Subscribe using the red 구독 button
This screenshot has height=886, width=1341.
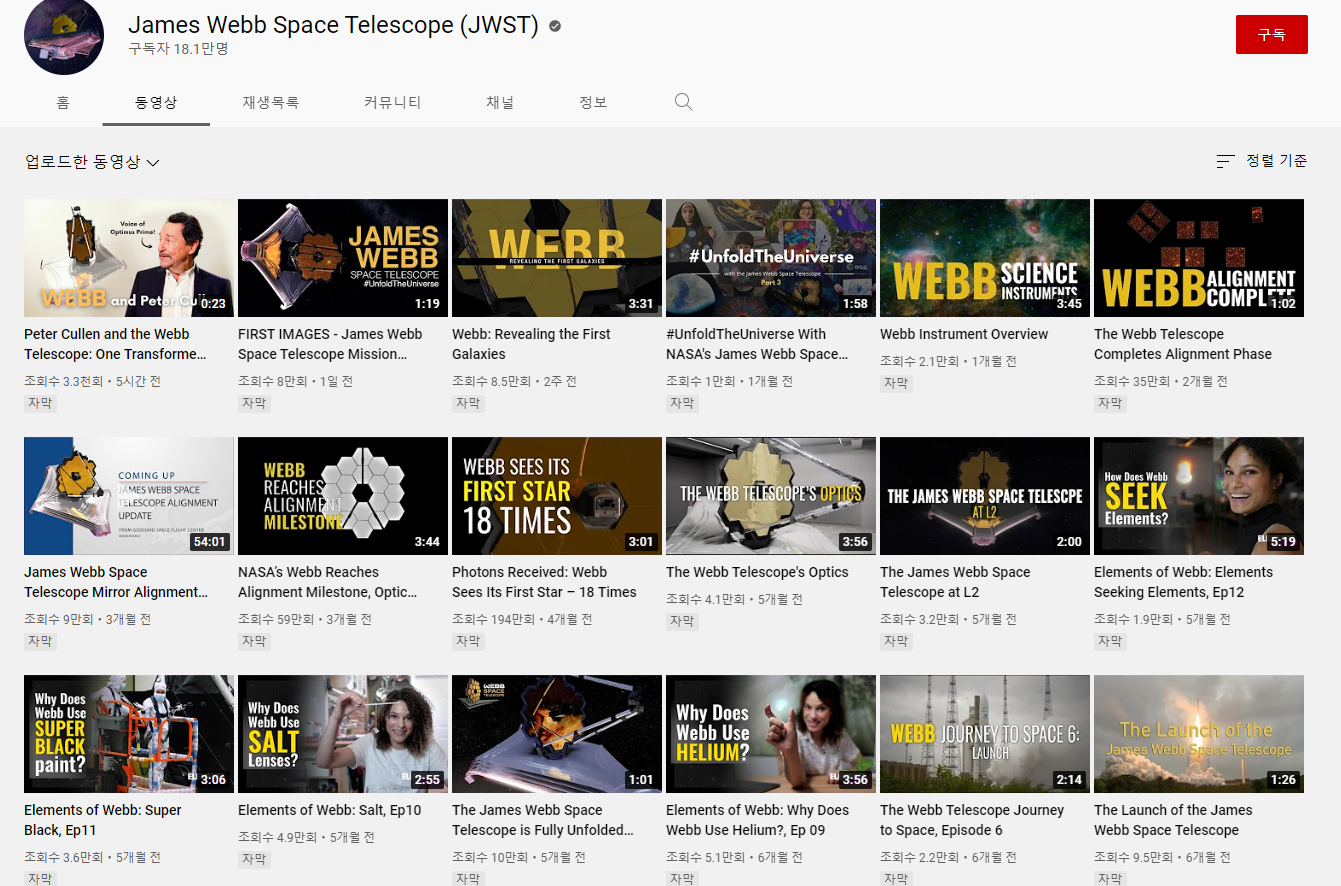tap(1271, 35)
